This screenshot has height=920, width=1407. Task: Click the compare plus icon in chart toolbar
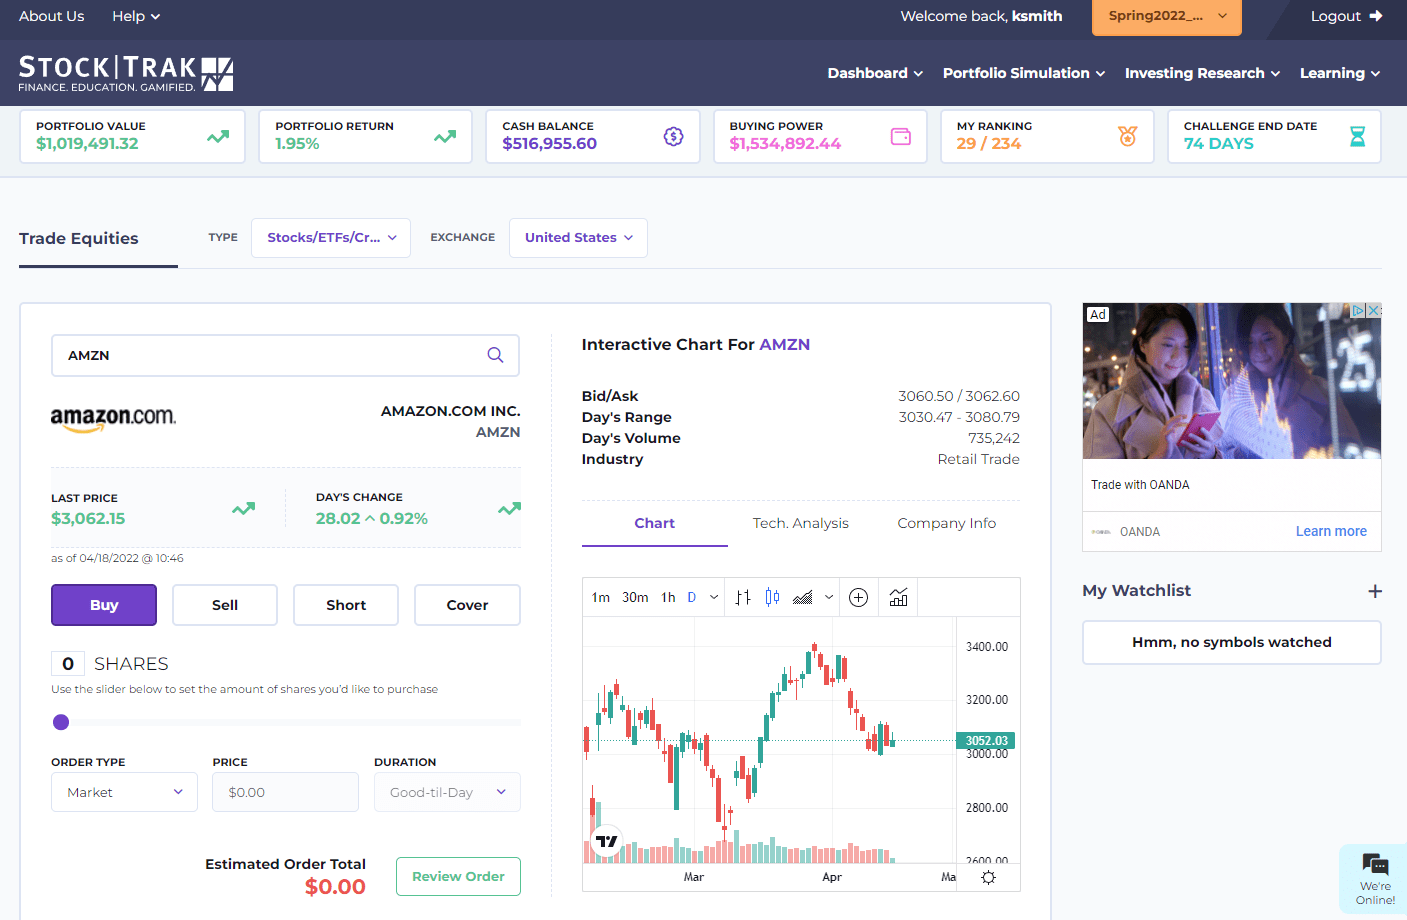[858, 596]
